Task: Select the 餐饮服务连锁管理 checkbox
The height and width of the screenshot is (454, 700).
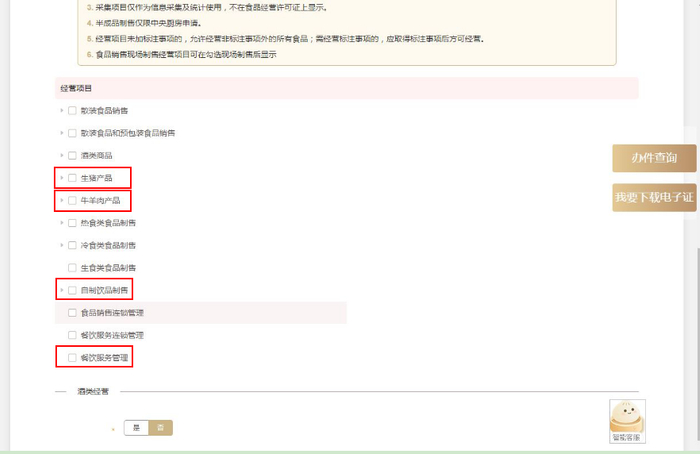Action: pos(72,335)
